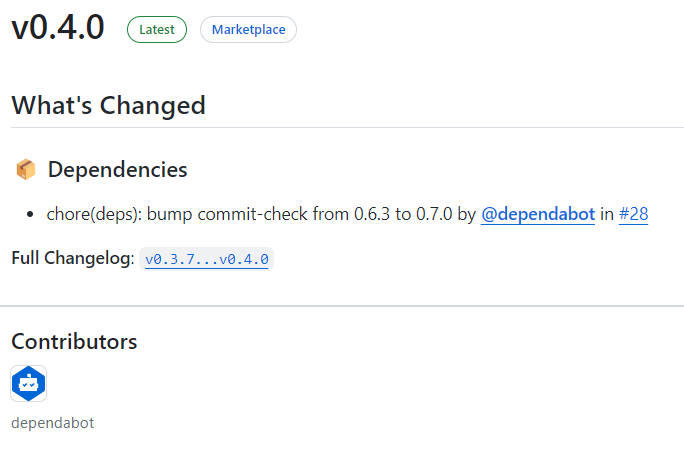Open pull request #28 link
The height and width of the screenshot is (451, 684).
[x=633, y=214]
